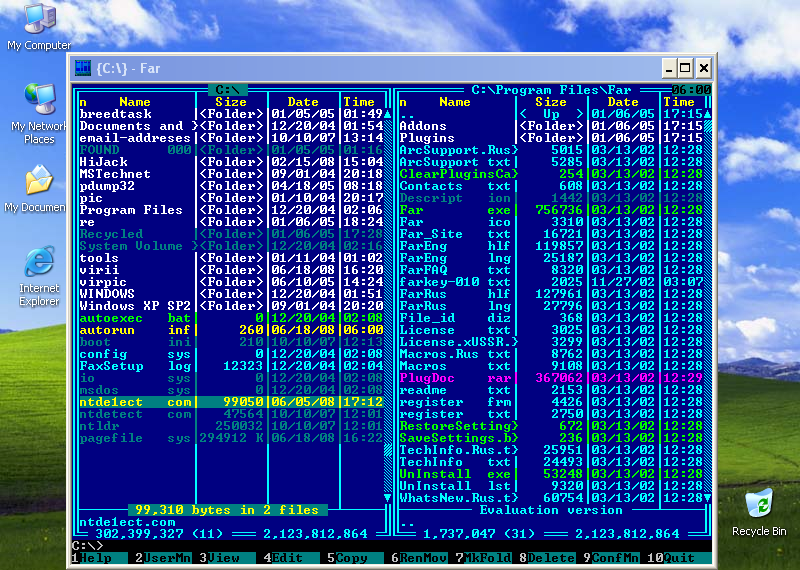Click the left panel Date column header
The height and width of the screenshot is (570, 800).
point(303,102)
